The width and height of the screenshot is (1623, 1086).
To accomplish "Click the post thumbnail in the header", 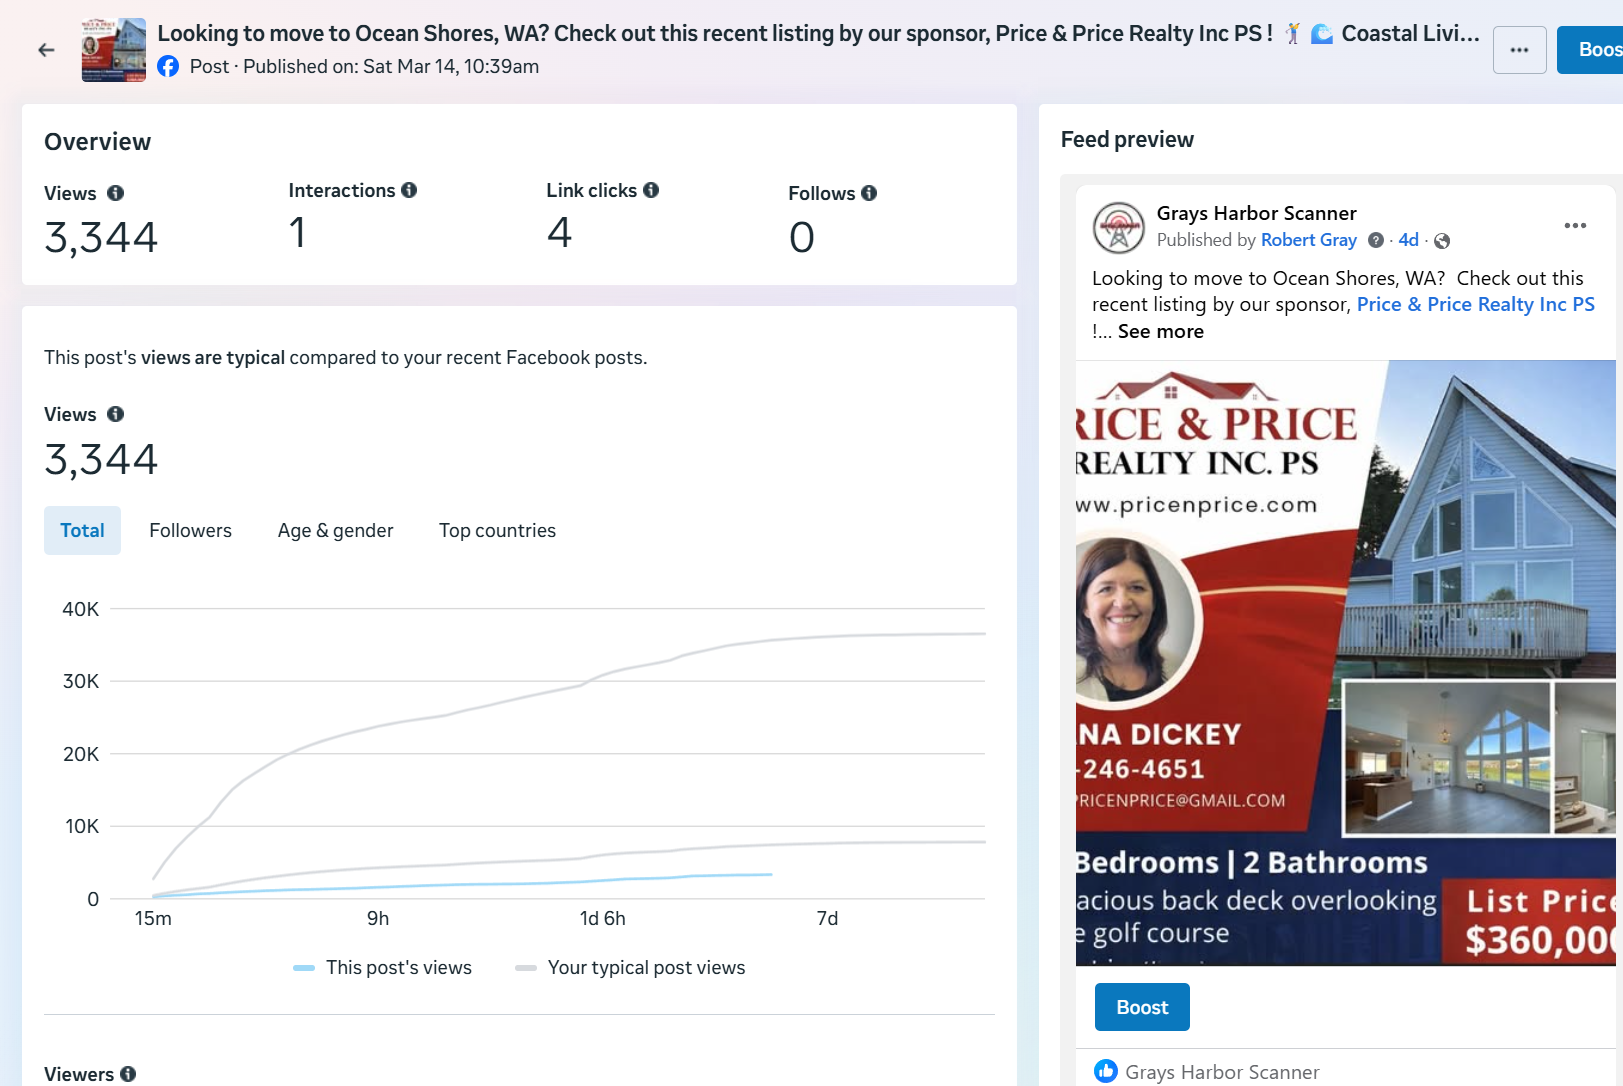I will (x=113, y=50).
